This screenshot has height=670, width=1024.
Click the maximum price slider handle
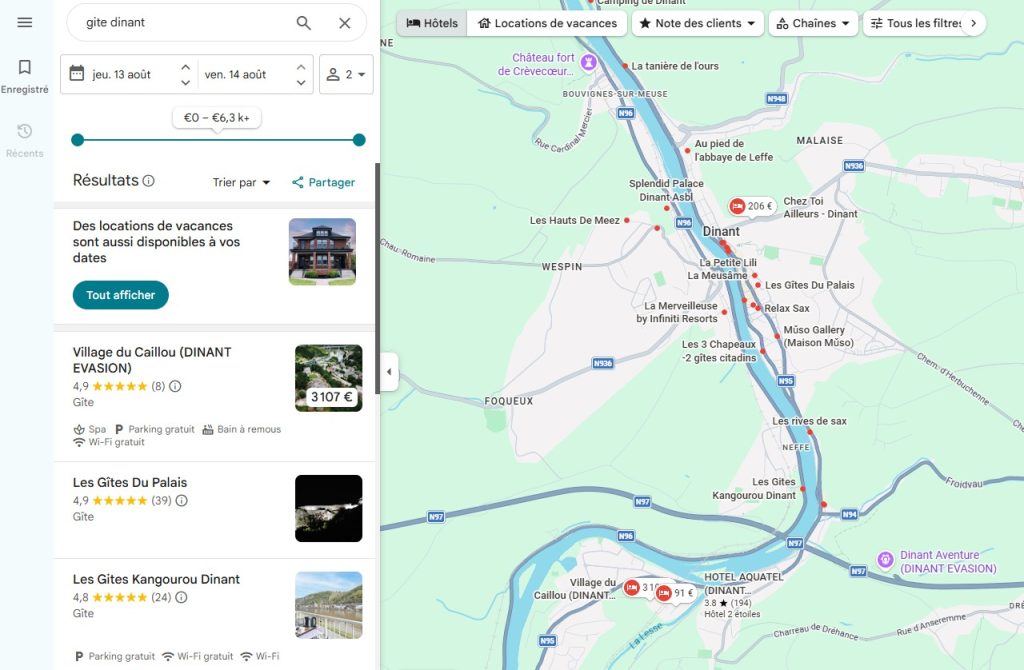(x=359, y=140)
